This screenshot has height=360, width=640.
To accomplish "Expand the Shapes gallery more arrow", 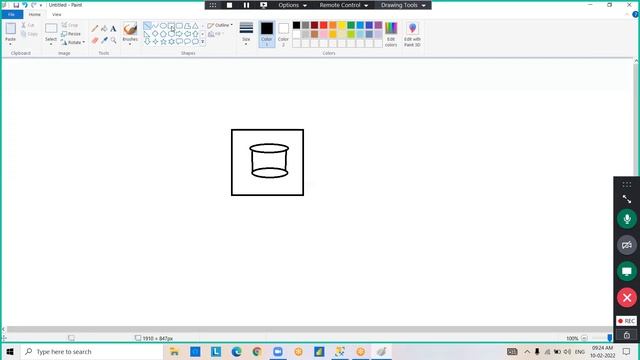I will (x=203, y=42).
